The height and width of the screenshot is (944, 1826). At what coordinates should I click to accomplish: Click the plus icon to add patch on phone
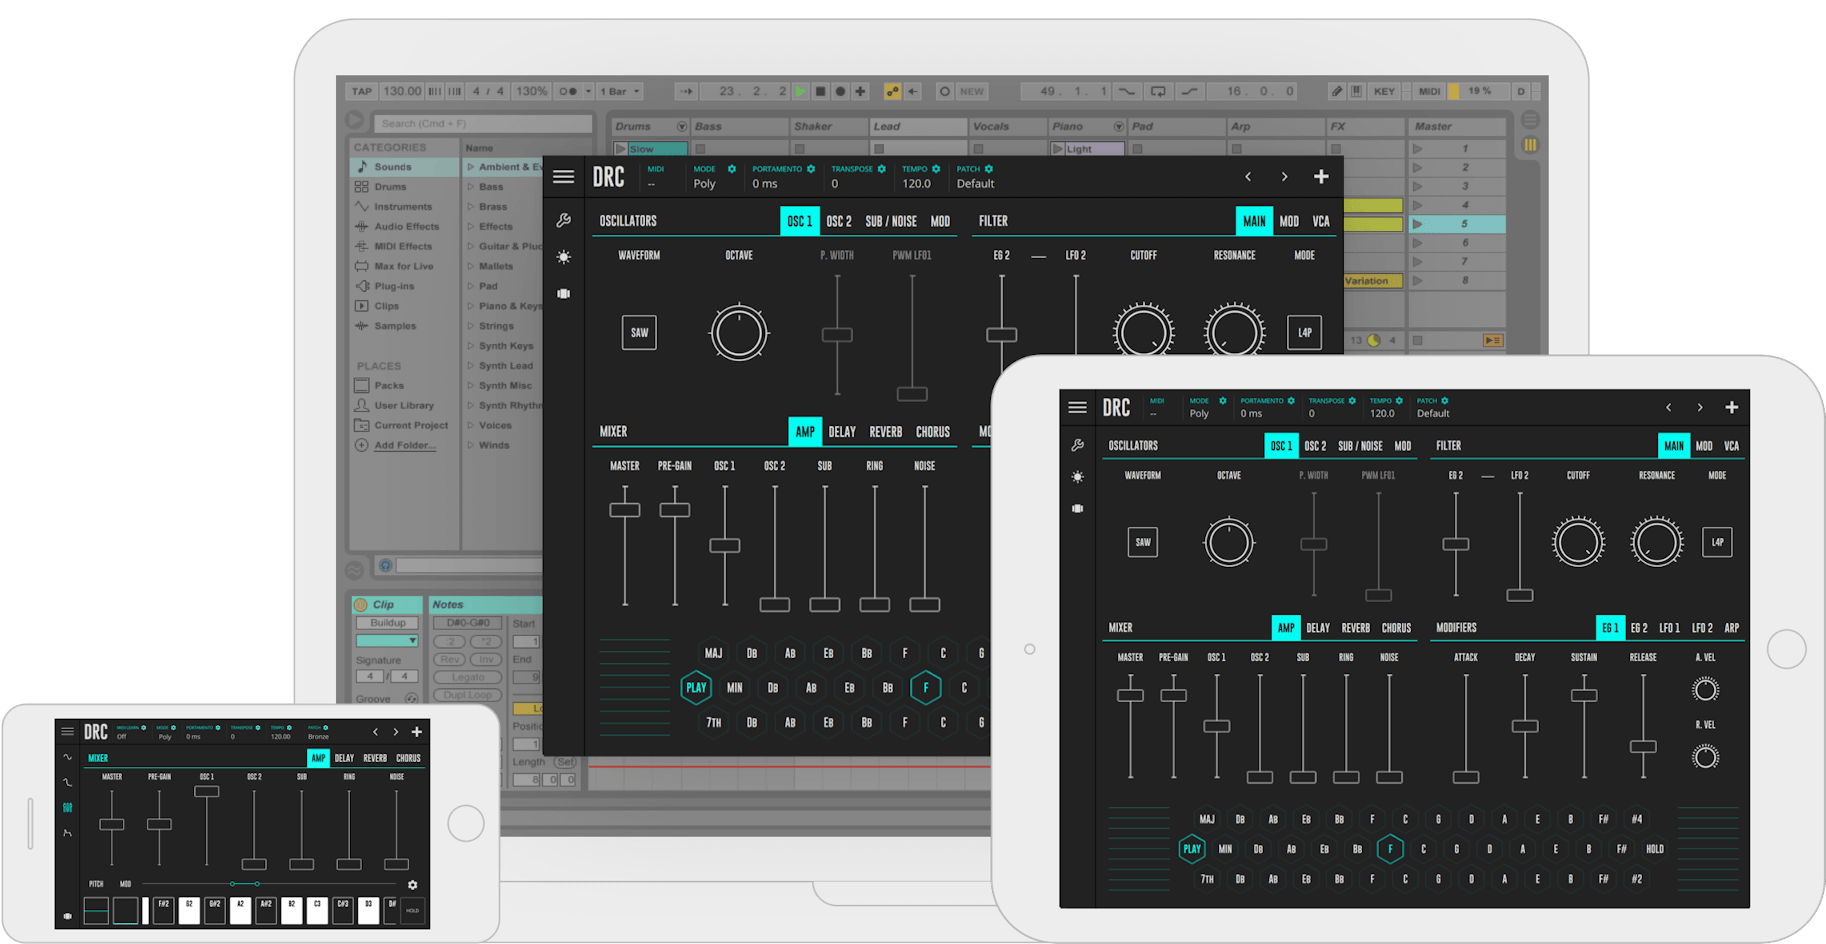(417, 732)
